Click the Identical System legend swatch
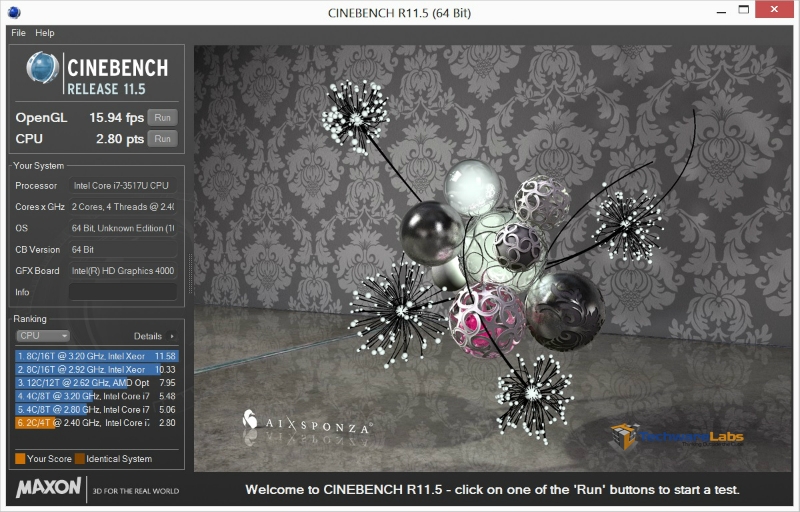The height and width of the screenshot is (512, 800). point(80,458)
